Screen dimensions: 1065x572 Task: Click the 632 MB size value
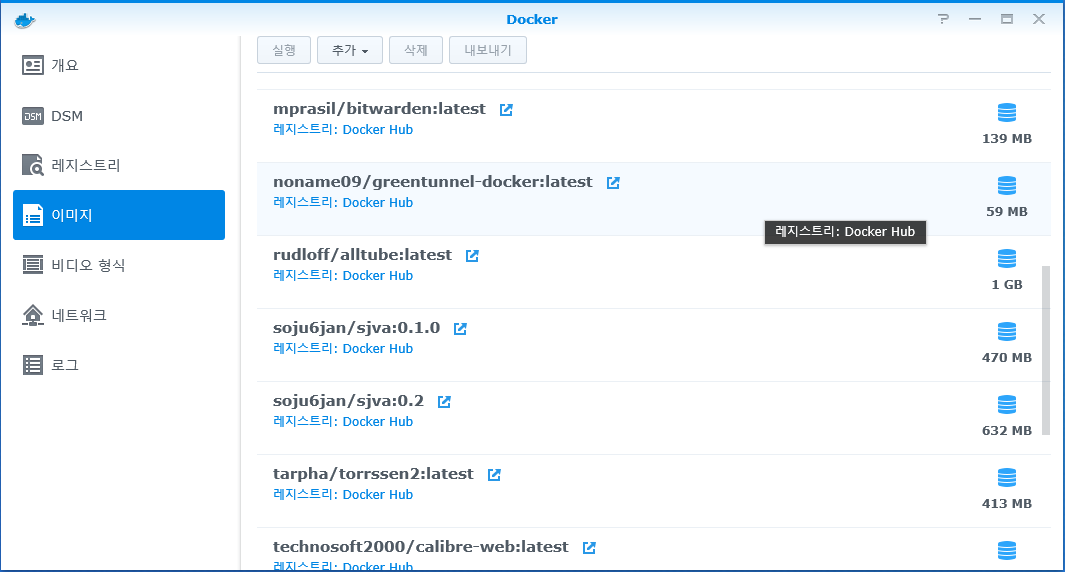[x=1007, y=431]
